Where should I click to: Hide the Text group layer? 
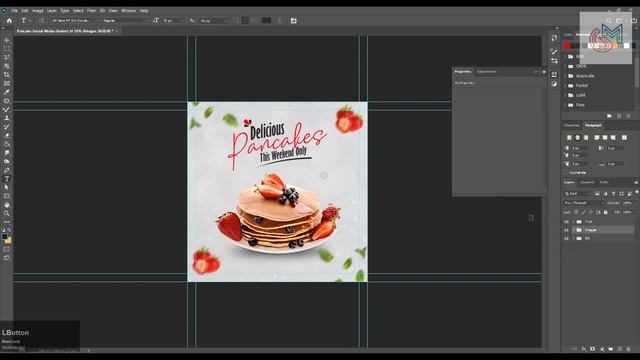click(567, 222)
